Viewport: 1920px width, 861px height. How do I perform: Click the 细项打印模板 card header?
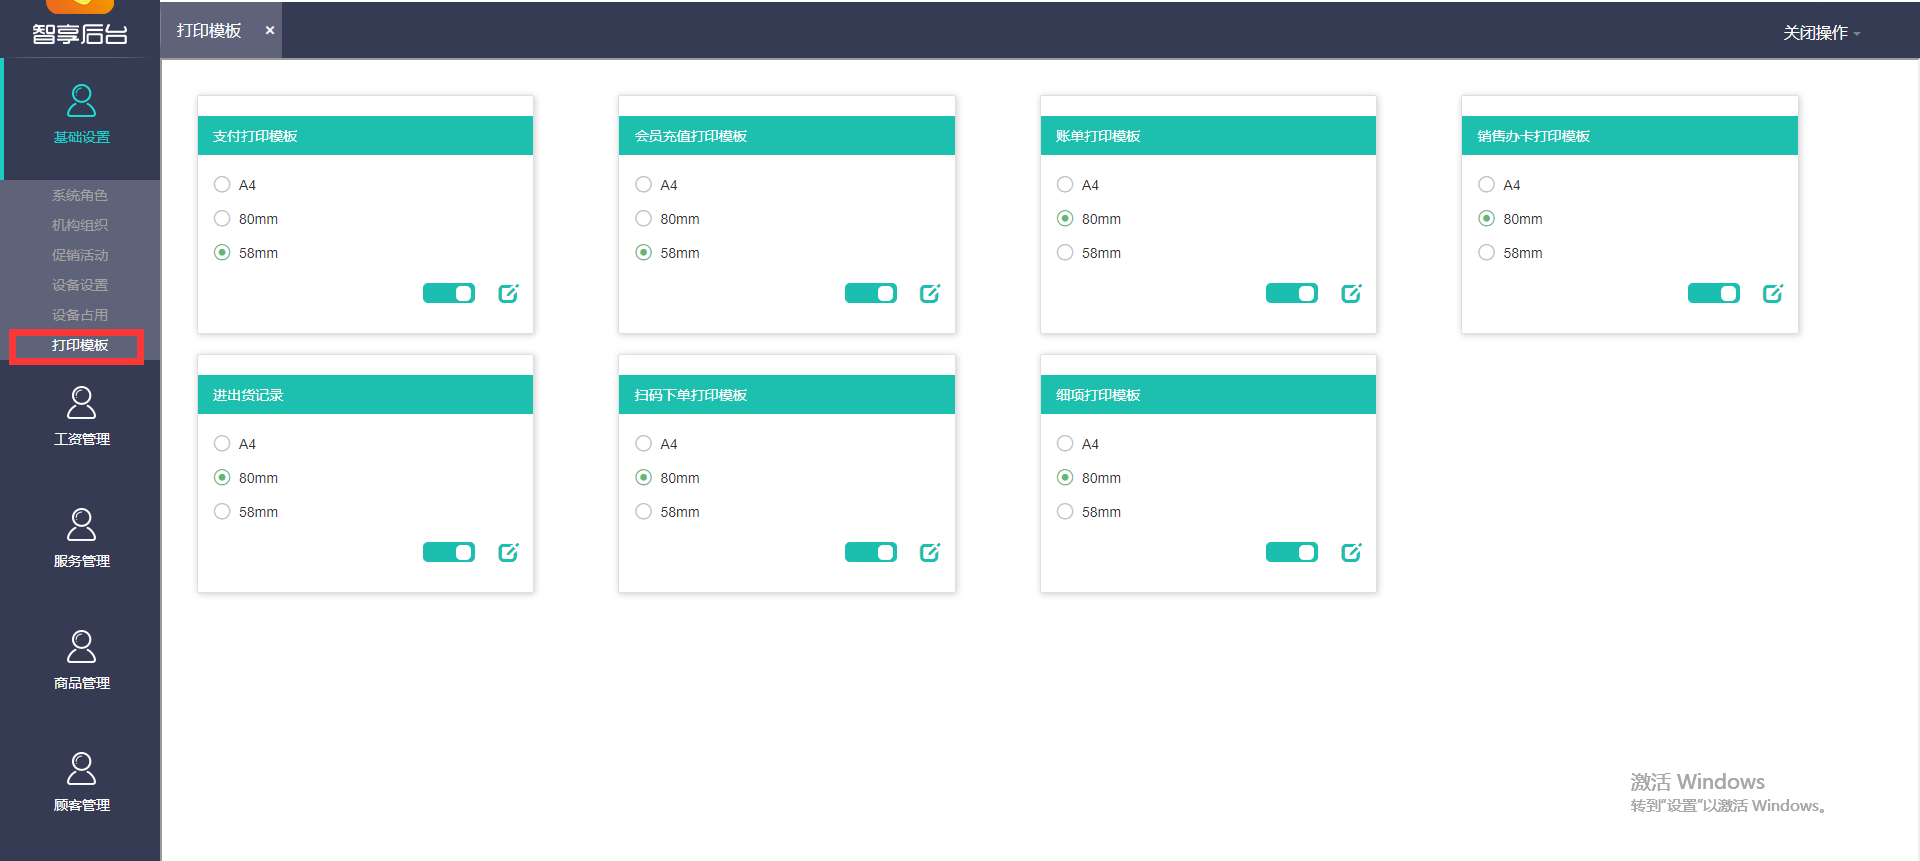[x=1208, y=395]
